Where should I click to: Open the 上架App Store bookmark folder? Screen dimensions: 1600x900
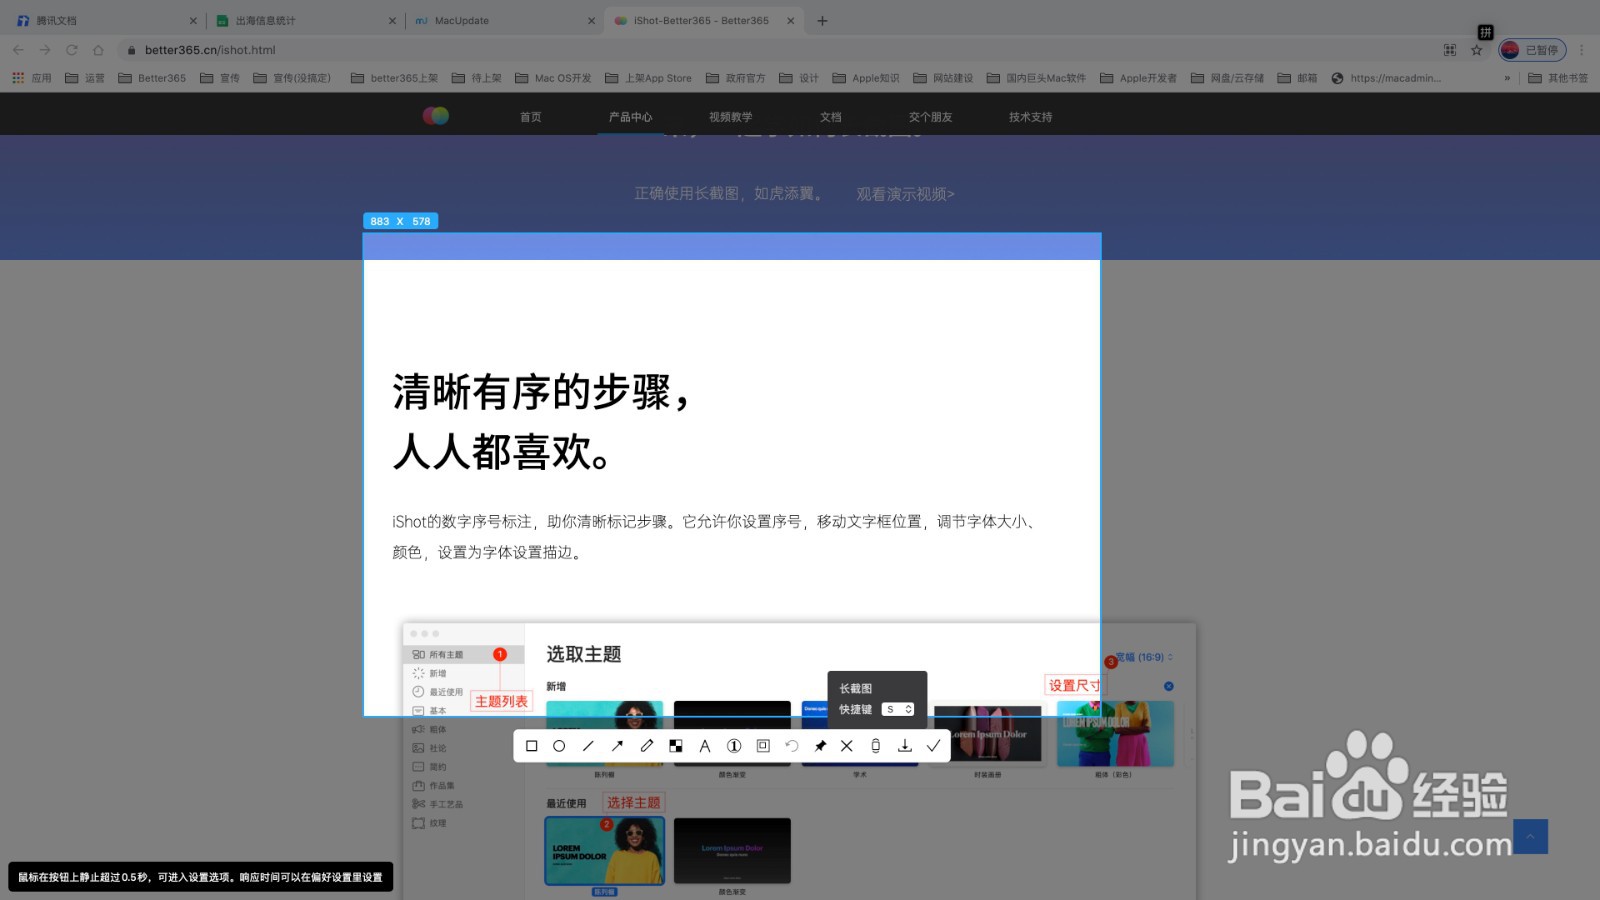(648, 78)
